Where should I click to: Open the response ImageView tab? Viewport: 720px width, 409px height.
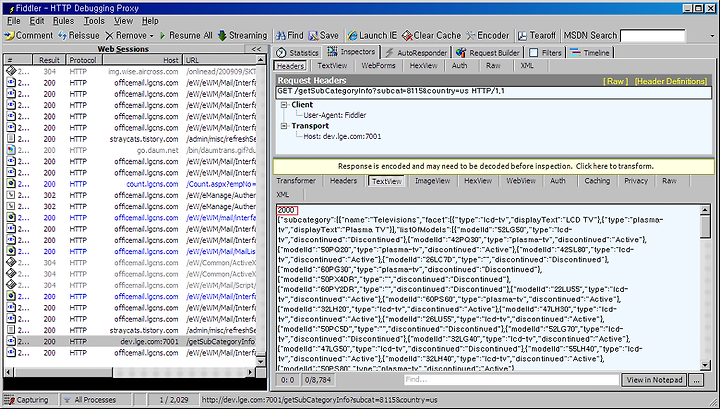pos(433,181)
